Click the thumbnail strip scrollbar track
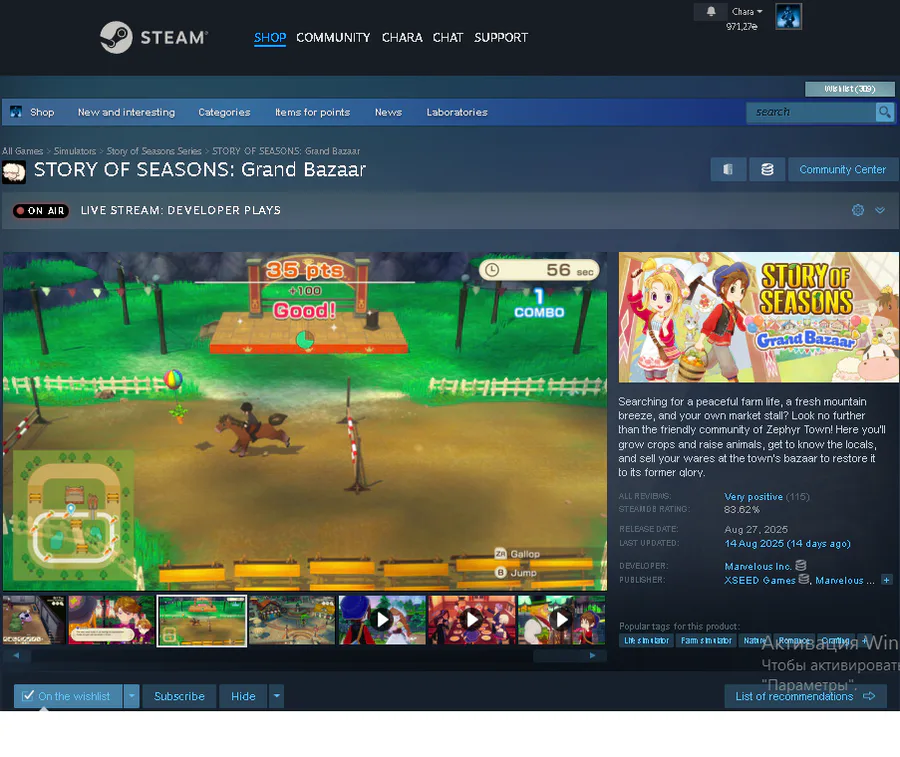Viewport: 900px width, 757px height. click(x=304, y=655)
